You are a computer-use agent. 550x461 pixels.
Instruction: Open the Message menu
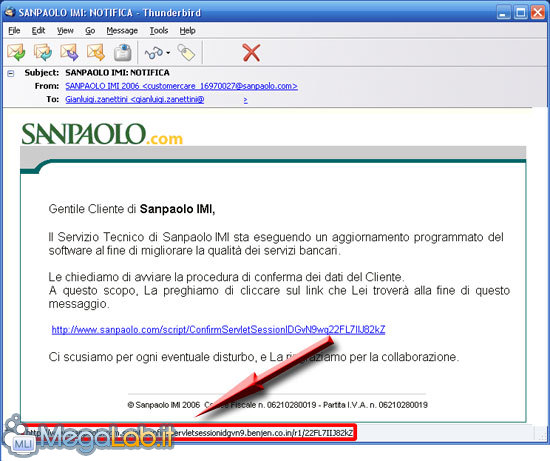pos(122,31)
